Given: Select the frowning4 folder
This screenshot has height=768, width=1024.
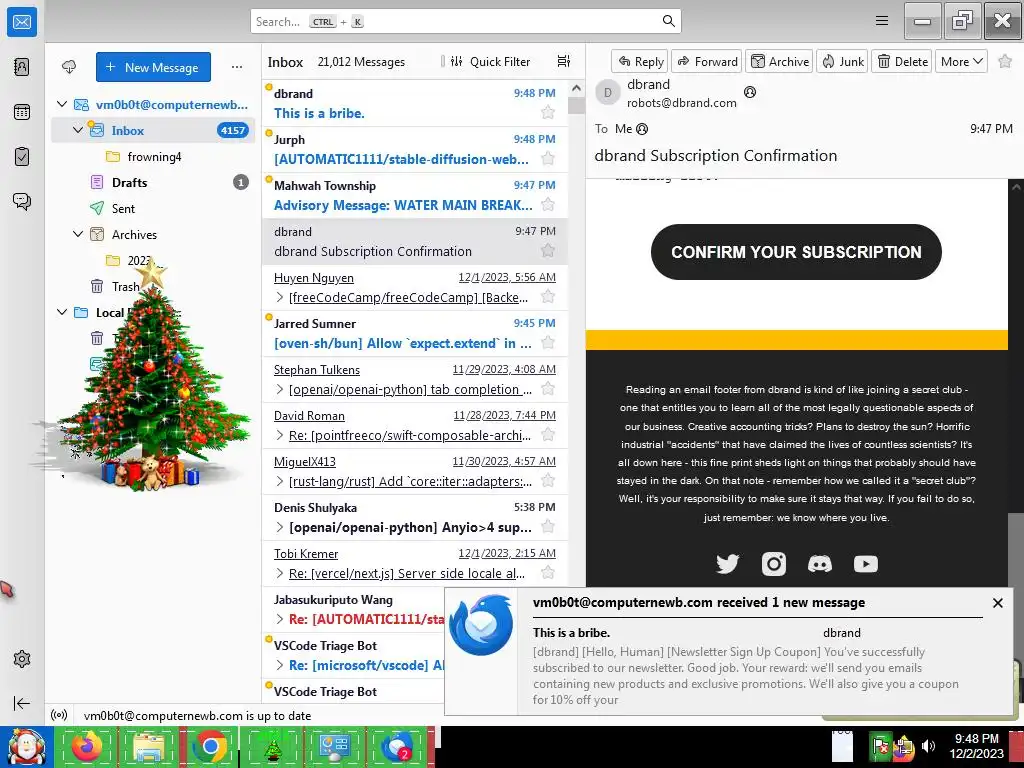Looking at the screenshot, I should click(153, 157).
